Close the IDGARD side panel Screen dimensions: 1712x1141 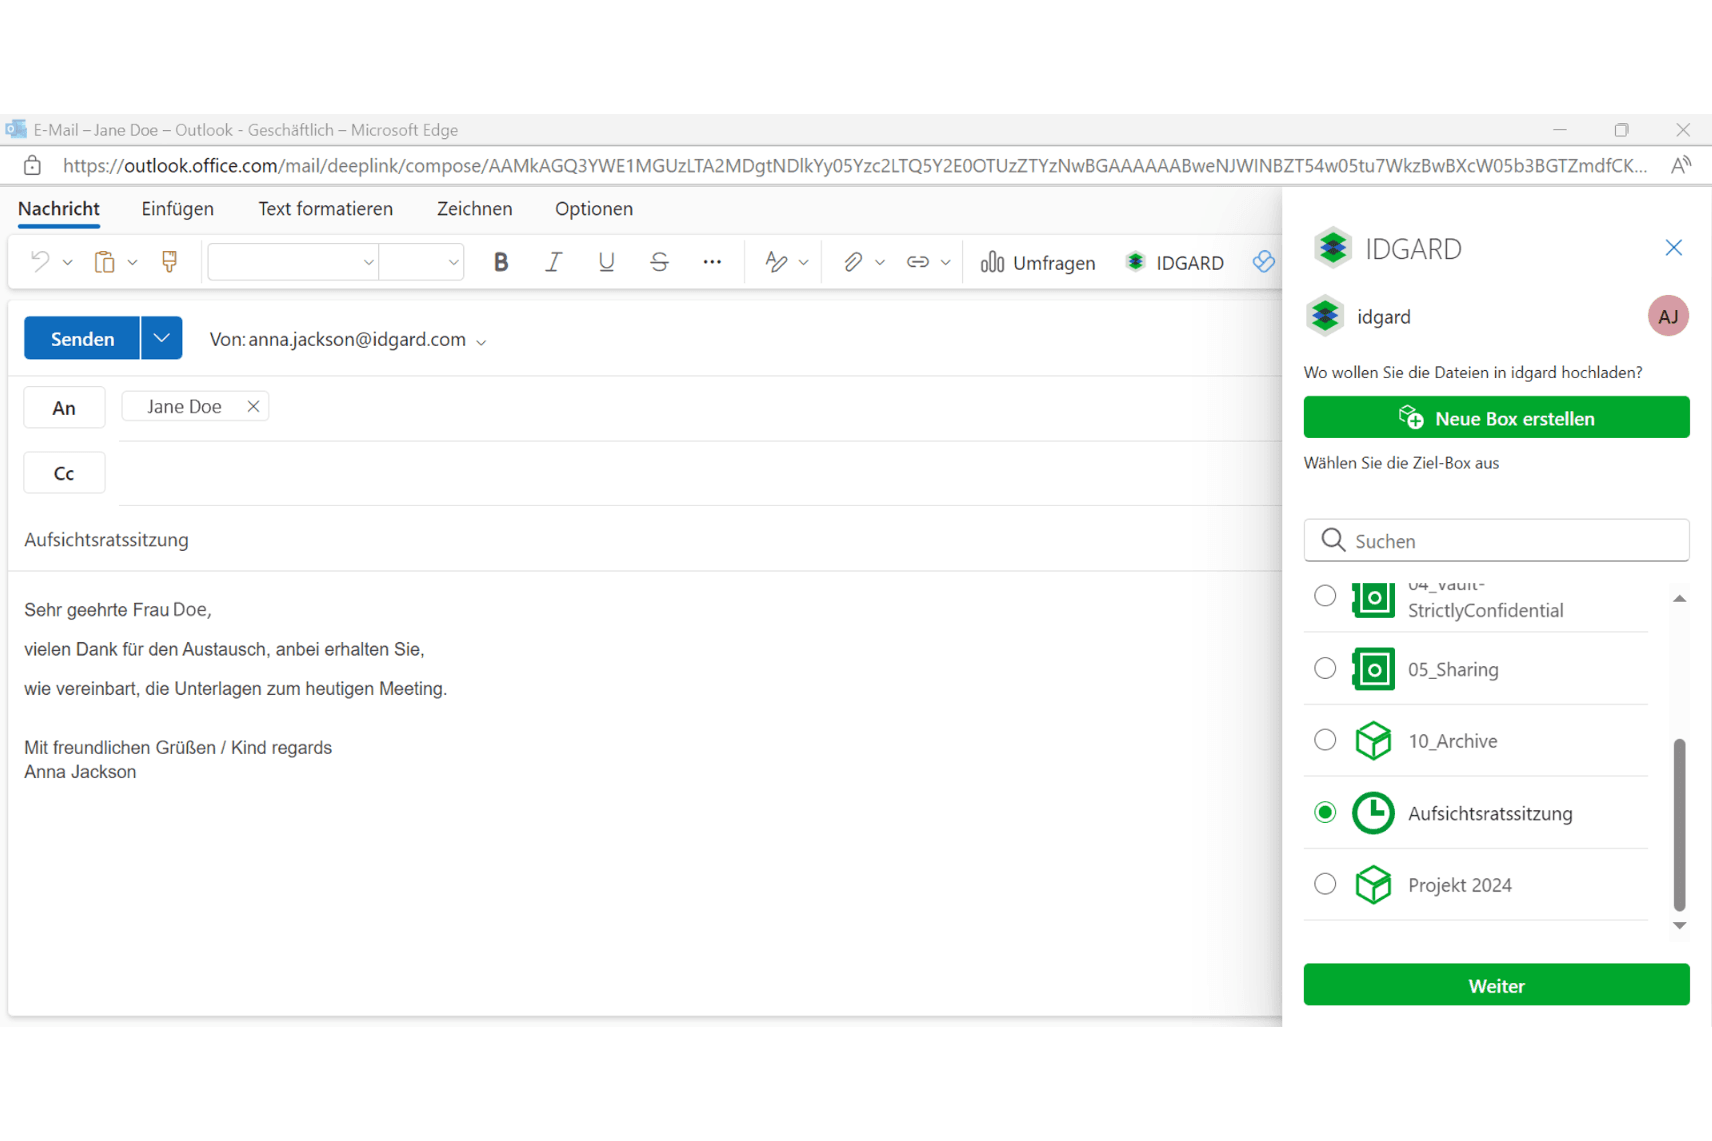tap(1674, 247)
